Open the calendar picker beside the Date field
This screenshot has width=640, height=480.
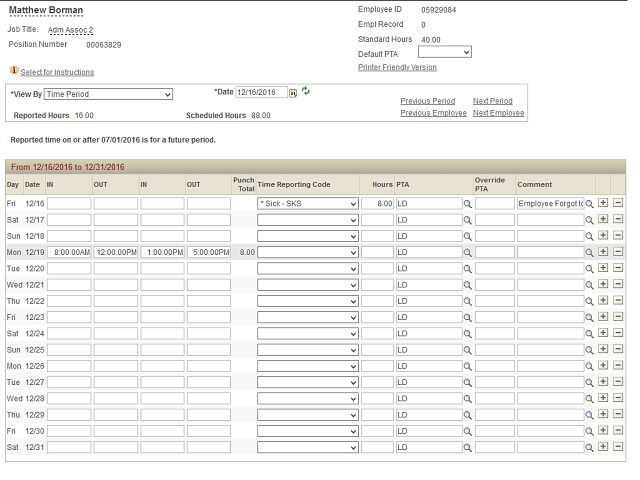coord(293,92)
